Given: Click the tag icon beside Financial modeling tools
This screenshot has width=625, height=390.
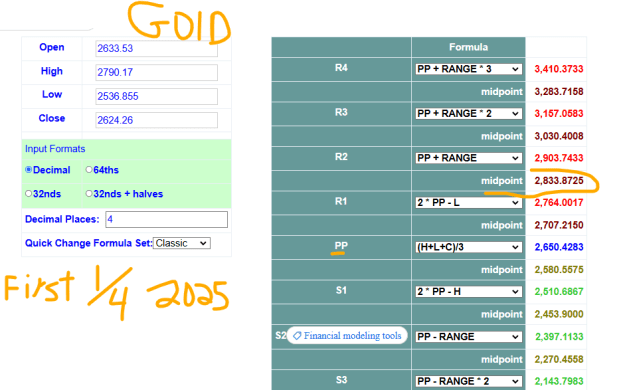Looking at the screenshot, I should tap(297, 336).
